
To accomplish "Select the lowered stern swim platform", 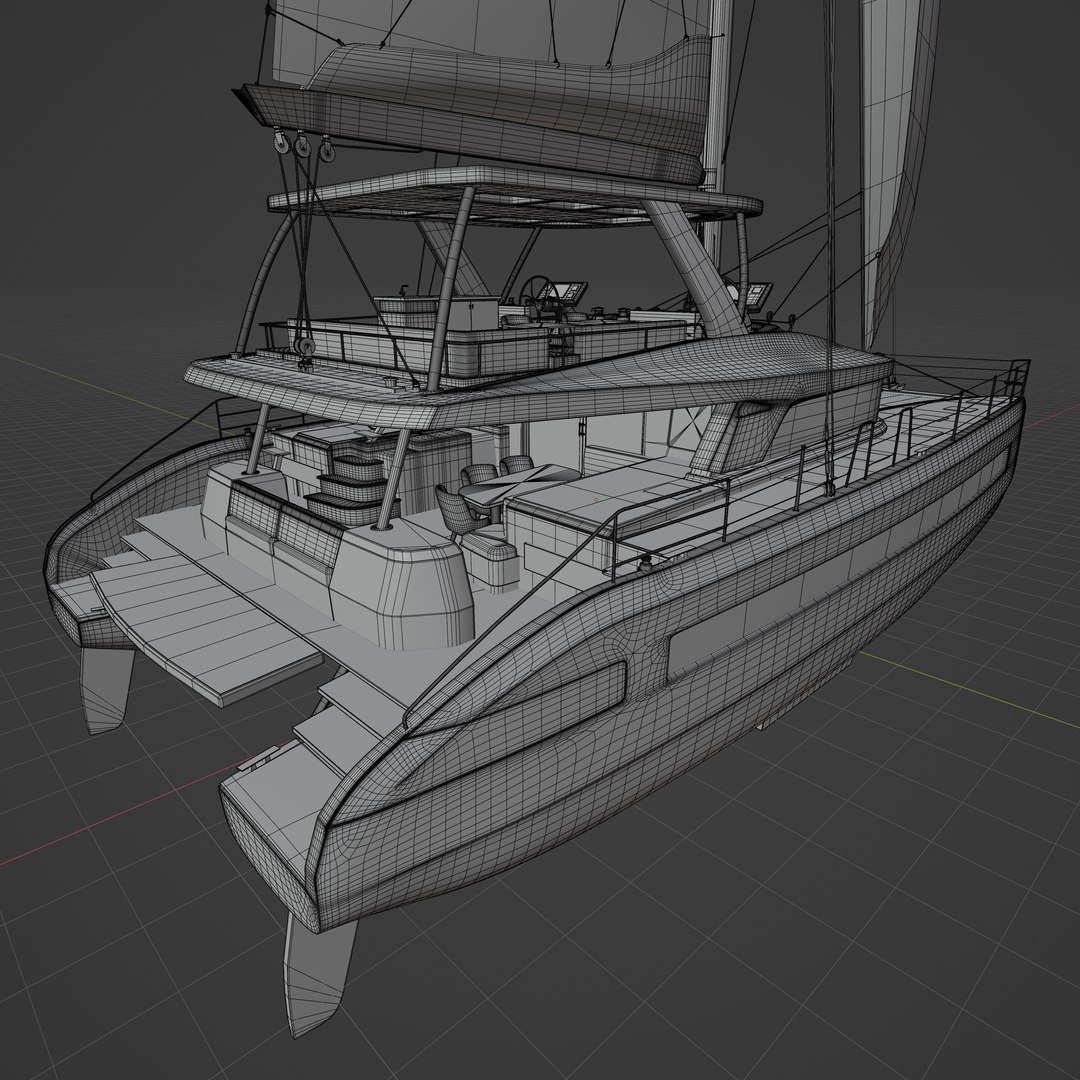I will tap(205, 627).
